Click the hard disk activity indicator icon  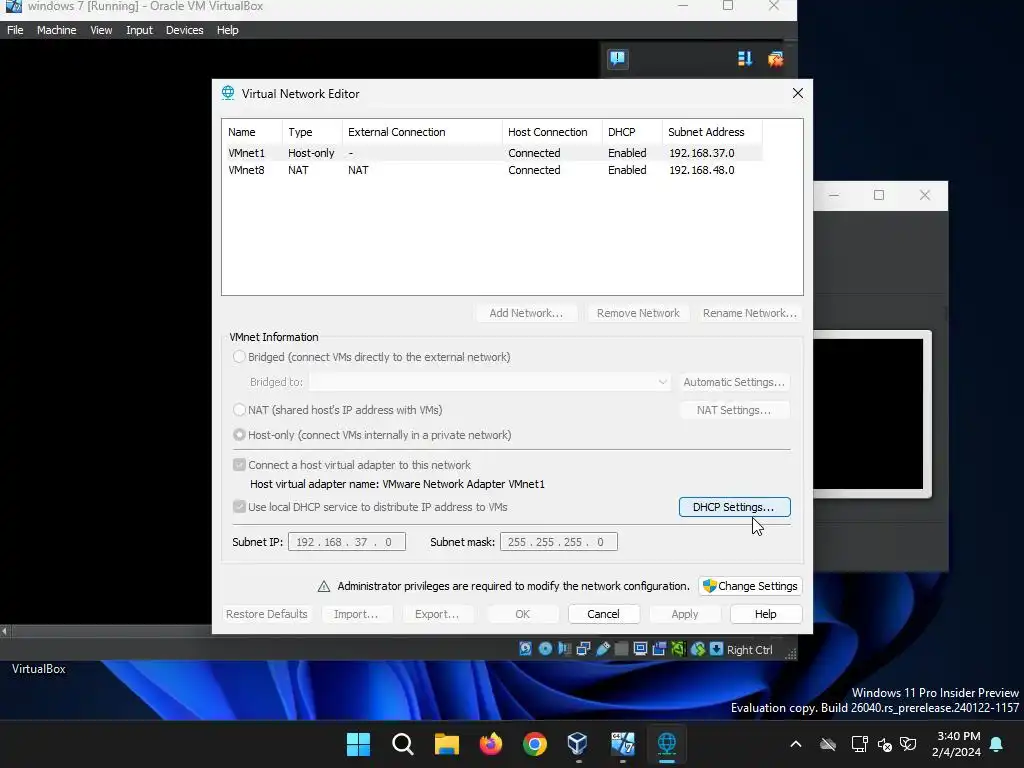[x=526, y=649]
